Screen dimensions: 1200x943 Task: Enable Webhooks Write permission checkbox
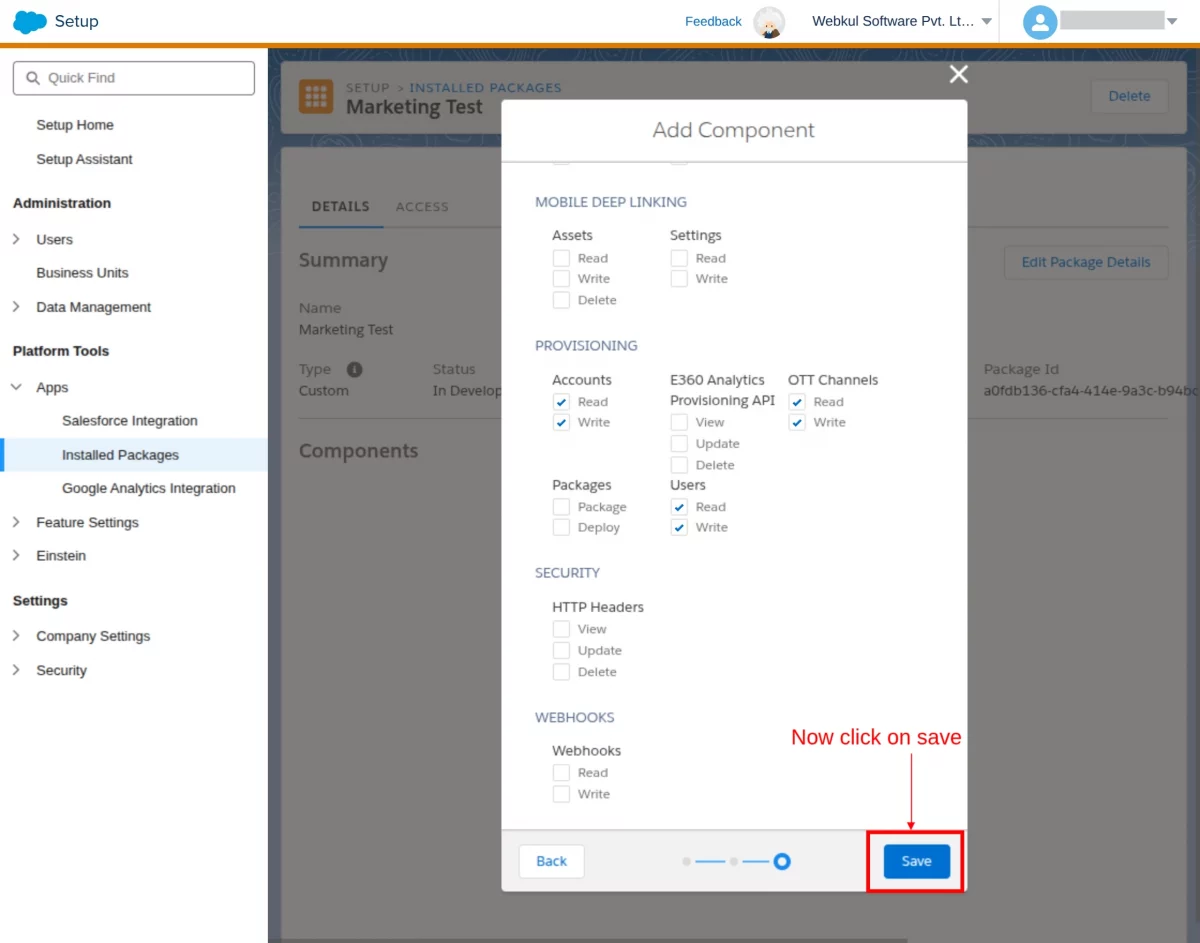click(x=561, y=794)
